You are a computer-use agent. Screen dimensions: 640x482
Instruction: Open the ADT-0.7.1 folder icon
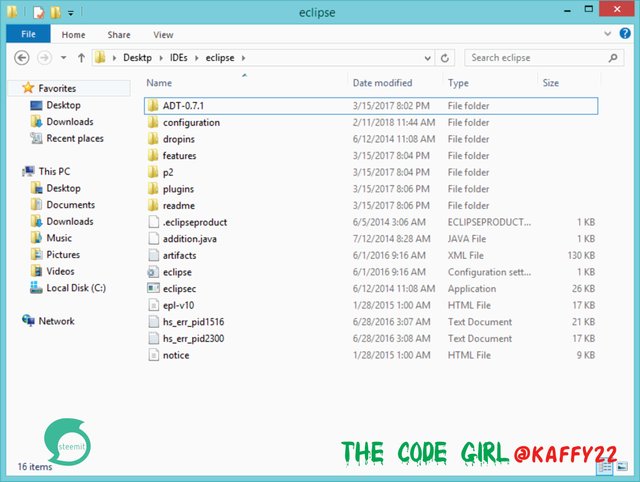(153, 106)
